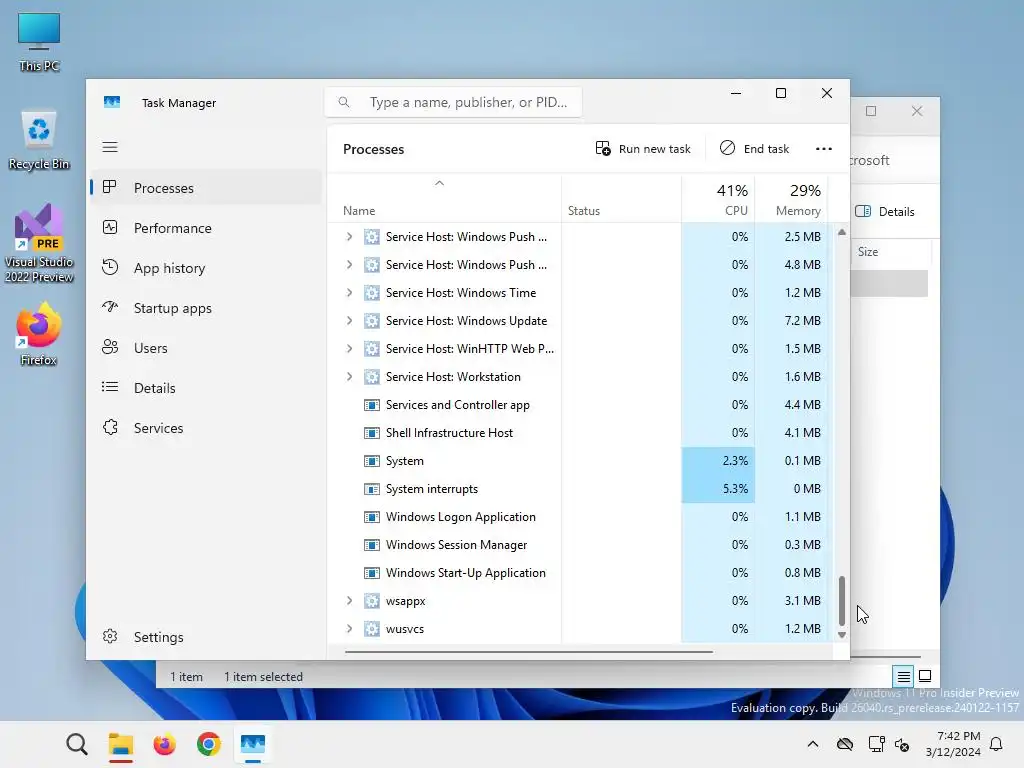Click the vertical scrollbar thumb in process list

pos(842,600)
